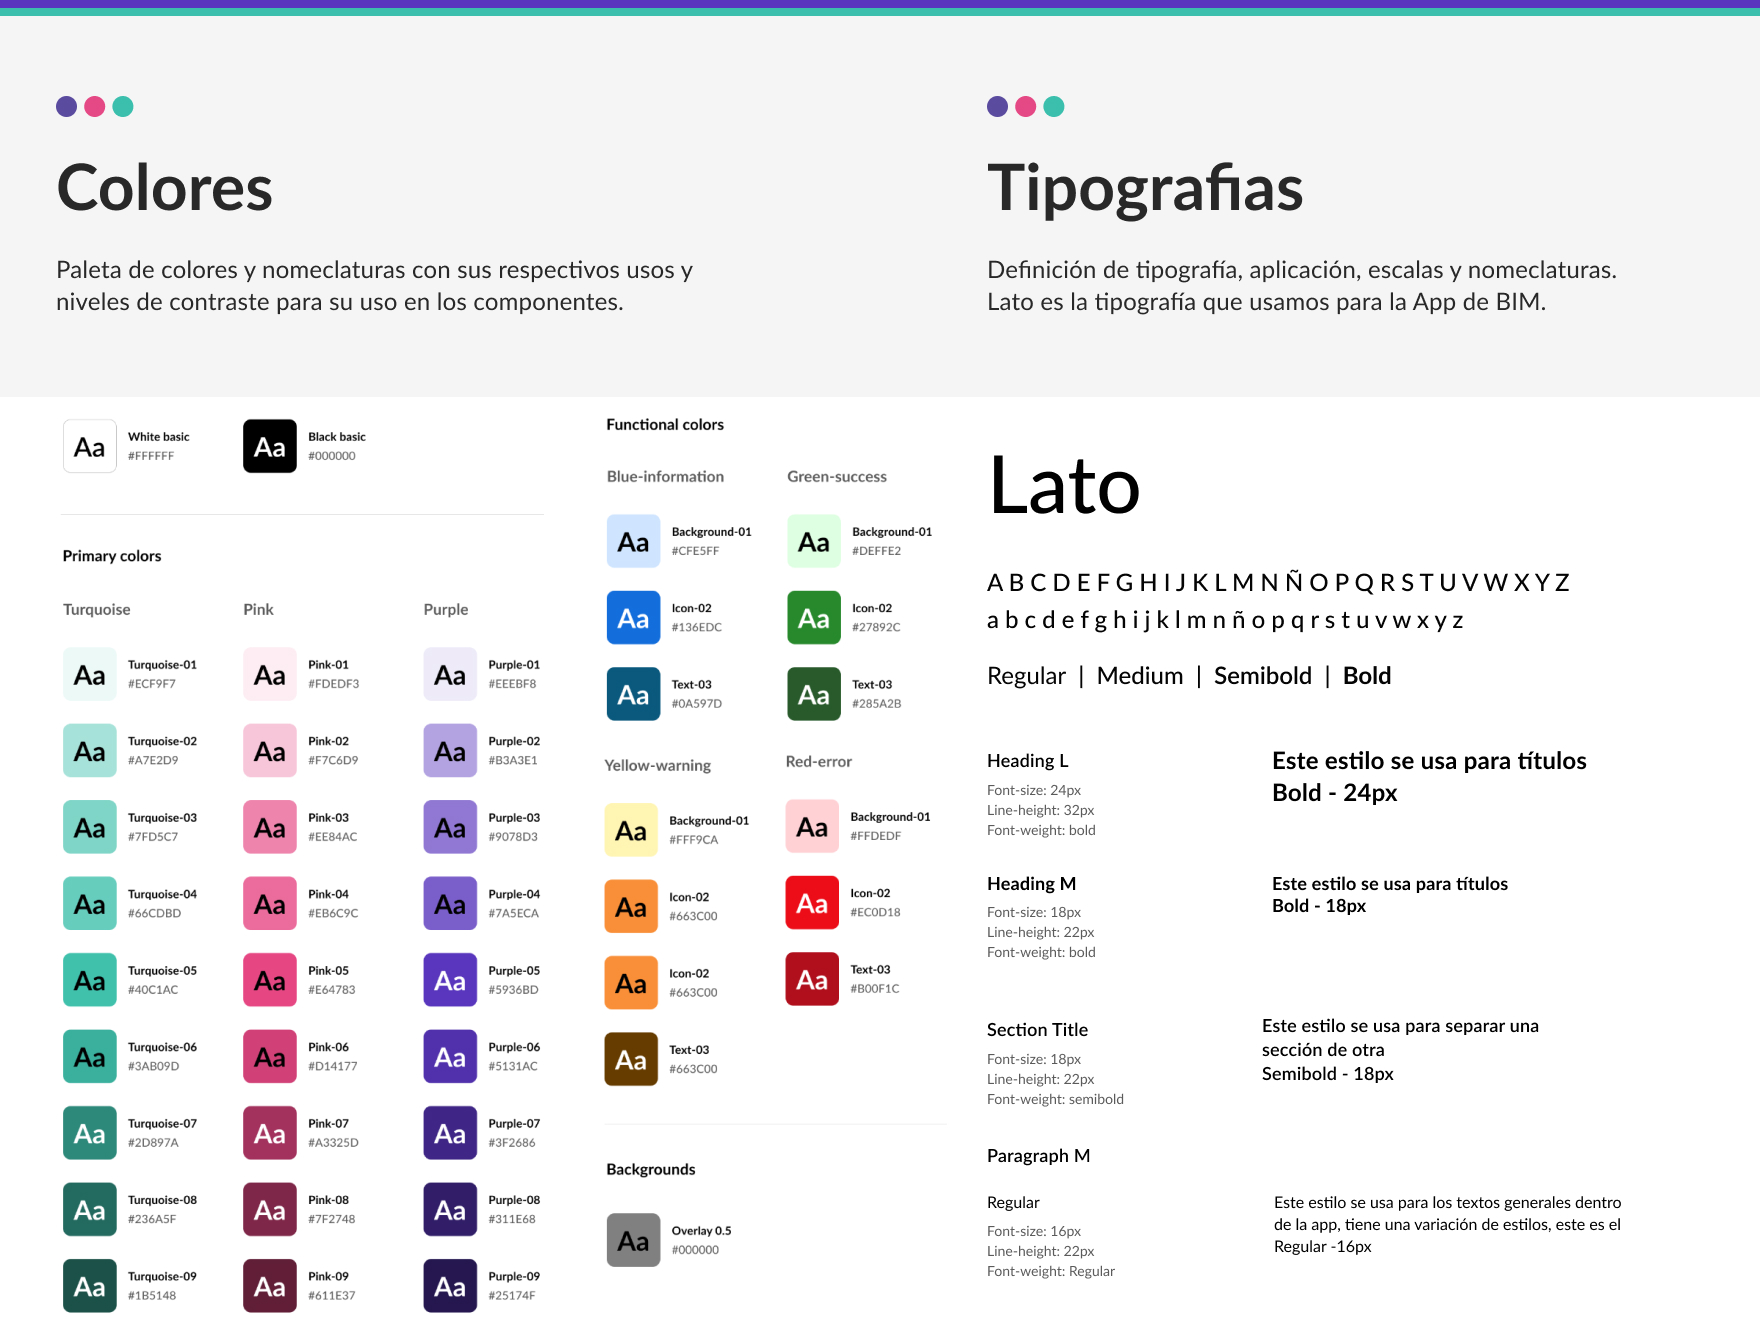Click the Black basic Aa swatch
This screenshot has height=1320, width=1760.
point(270,446)
